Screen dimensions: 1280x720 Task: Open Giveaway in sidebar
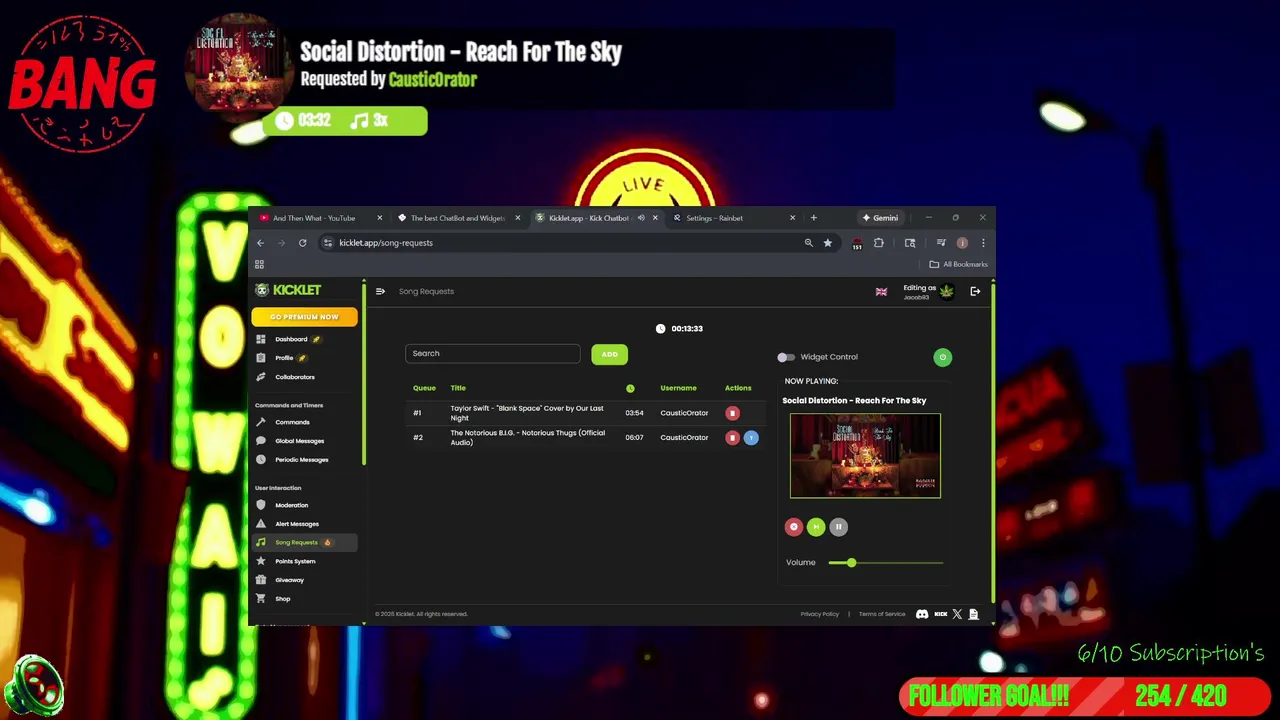click(289, 580)
